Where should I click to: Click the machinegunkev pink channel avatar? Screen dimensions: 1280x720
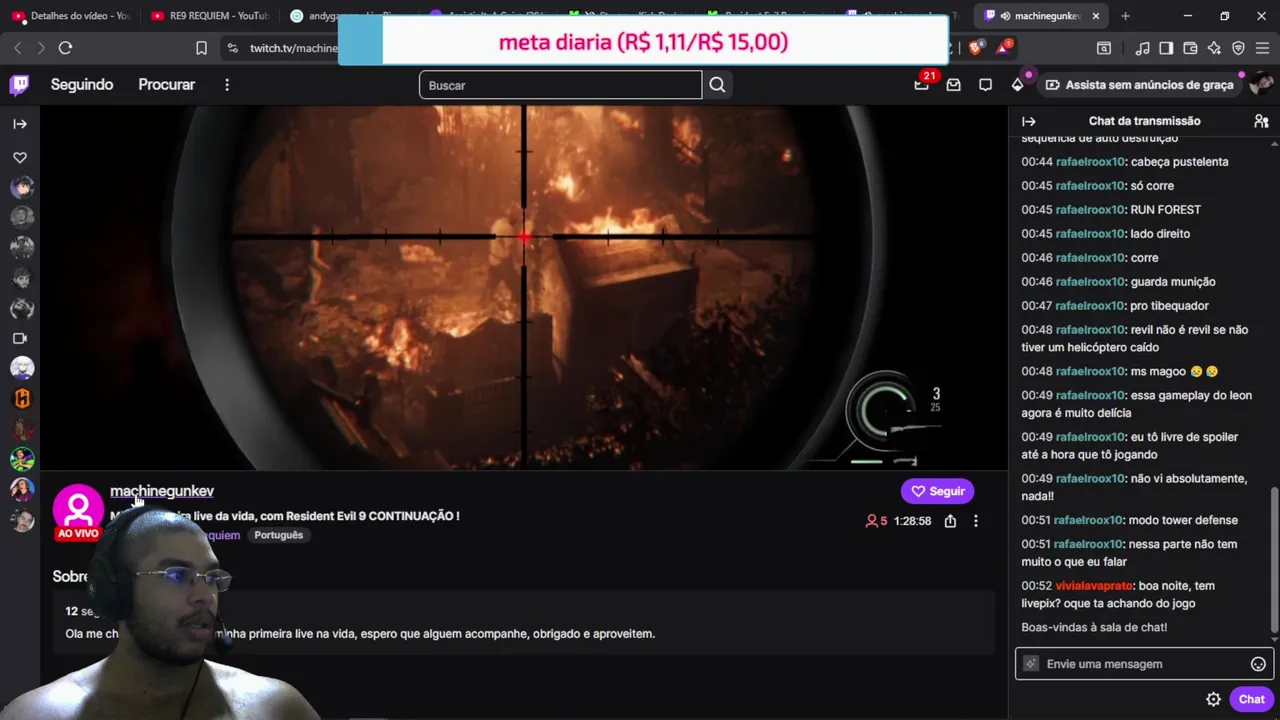78,508
